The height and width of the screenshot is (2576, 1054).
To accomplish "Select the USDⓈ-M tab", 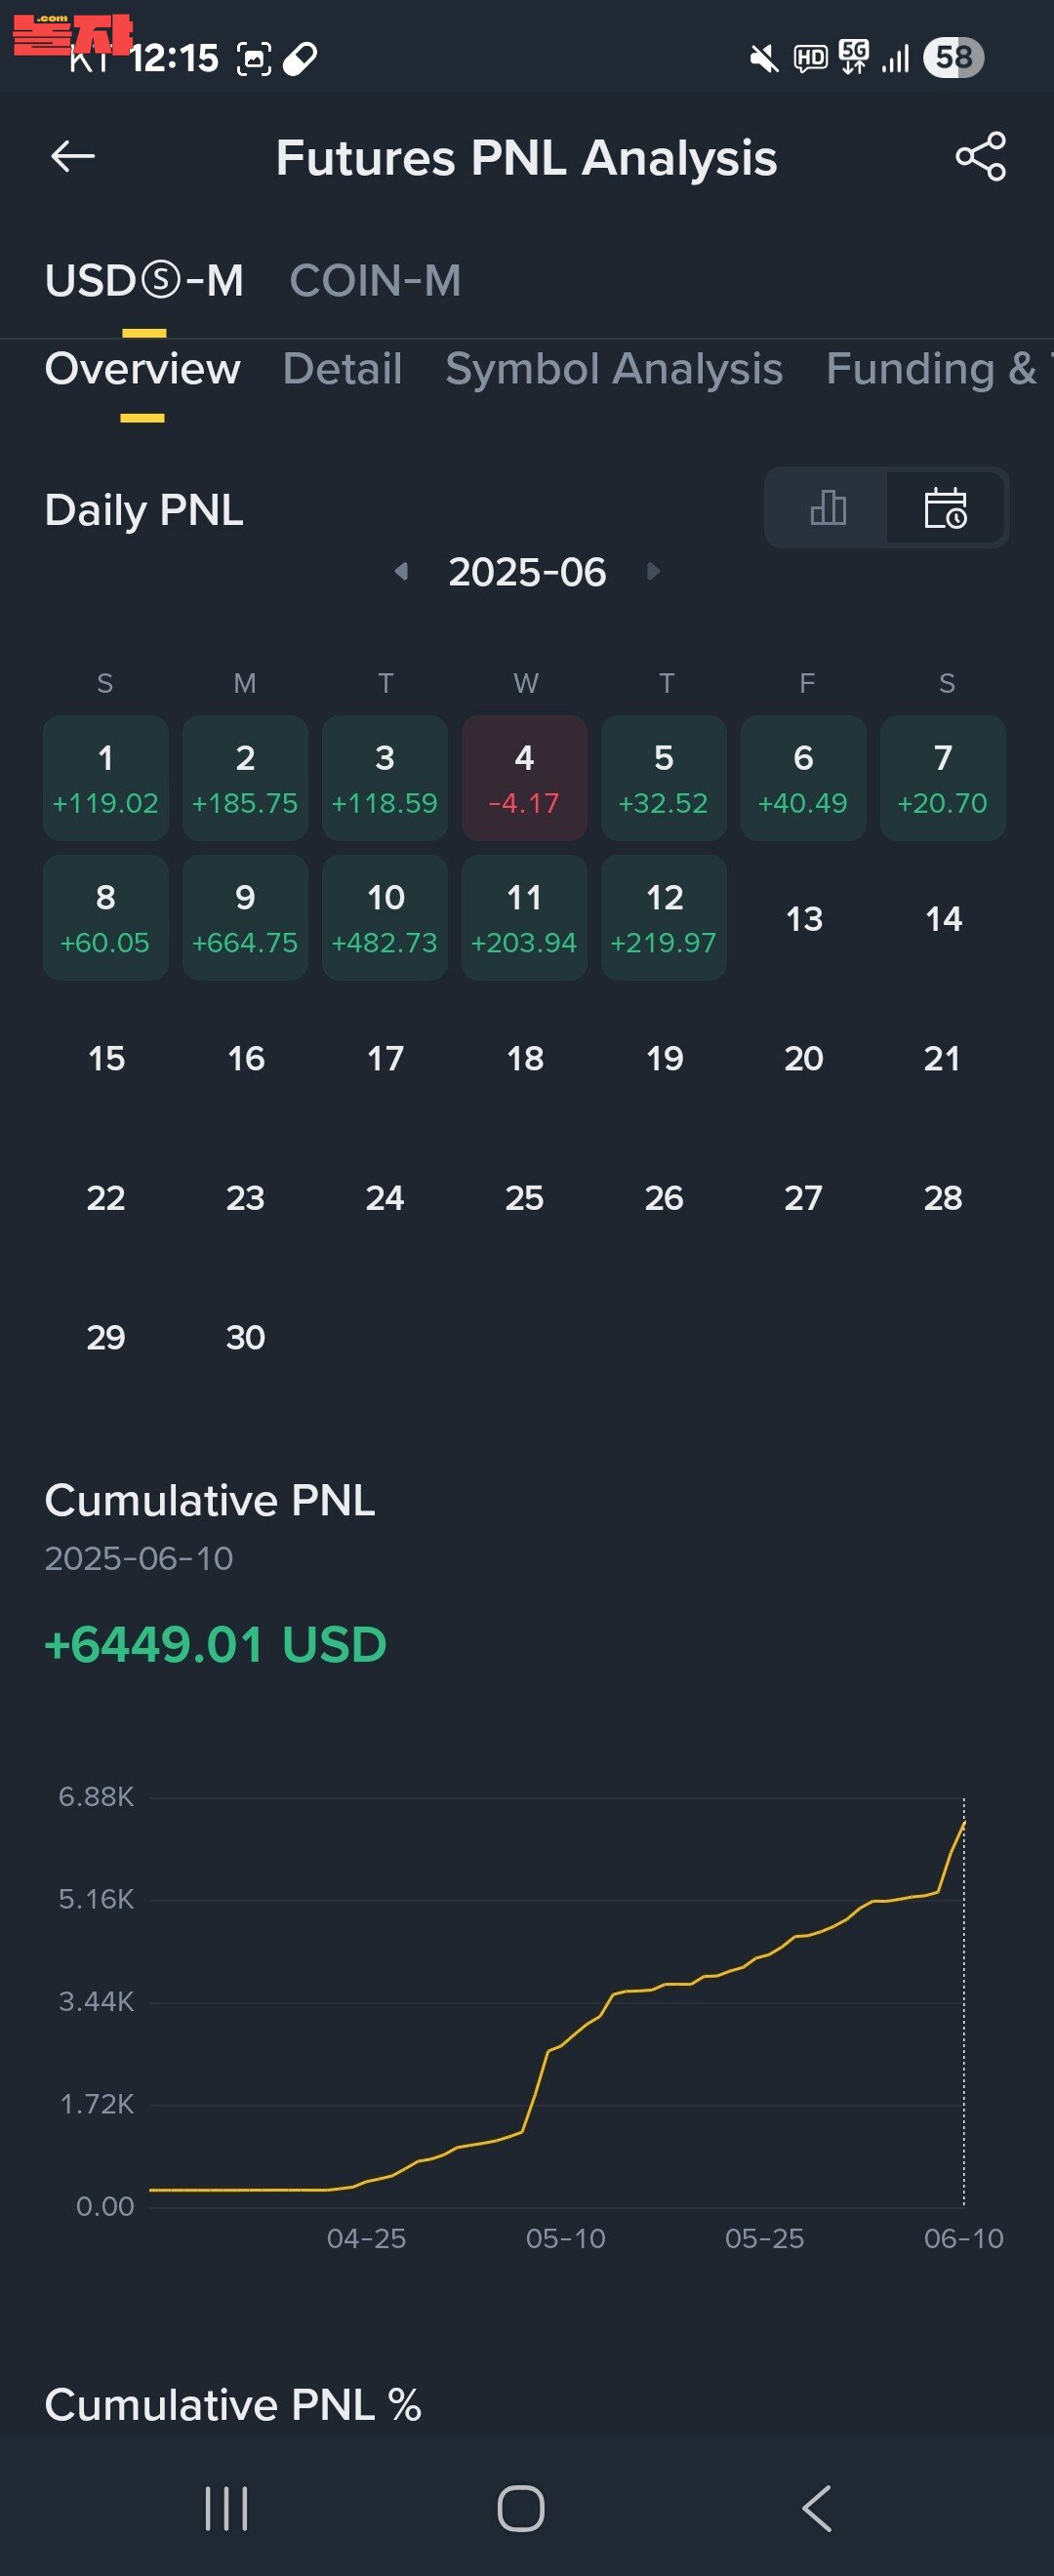I will [x=144, y=280].
